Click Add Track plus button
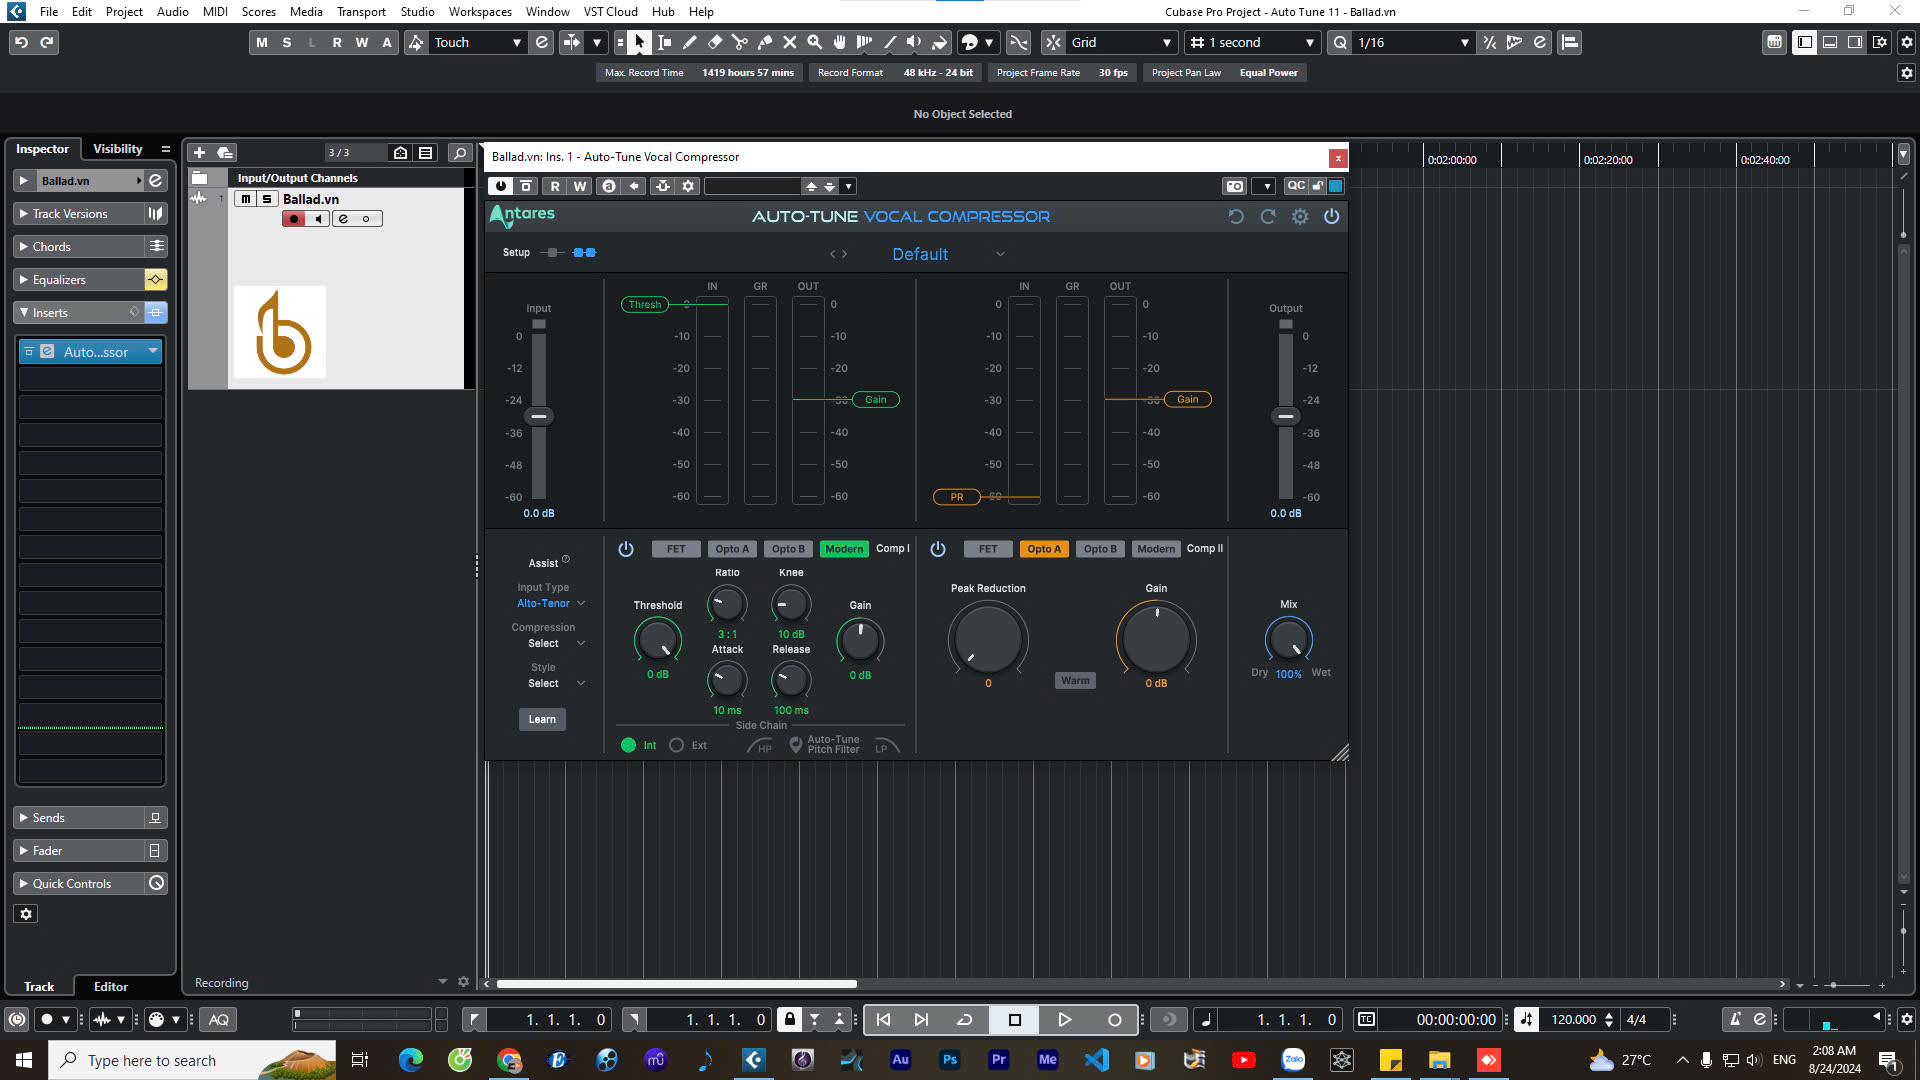This screenshot has width=1920, height=1080. point(199,152)
